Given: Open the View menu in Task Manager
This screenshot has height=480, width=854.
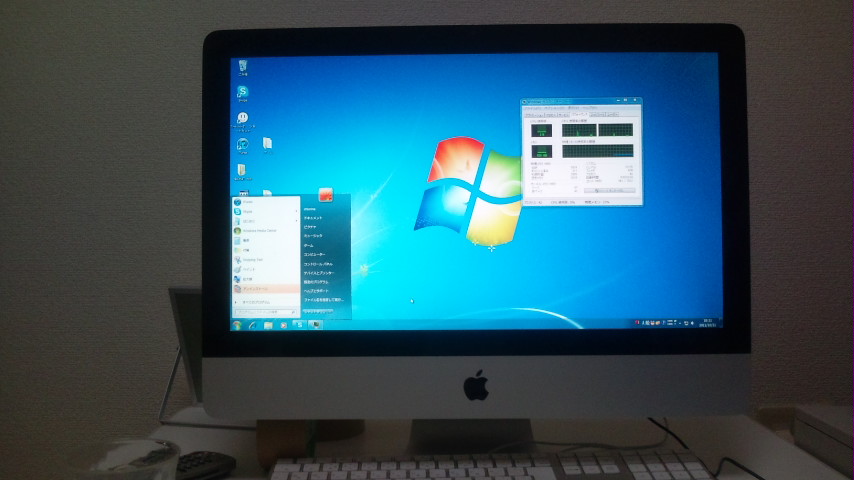Looking at the screenshot, I should (x=574, y=108).
